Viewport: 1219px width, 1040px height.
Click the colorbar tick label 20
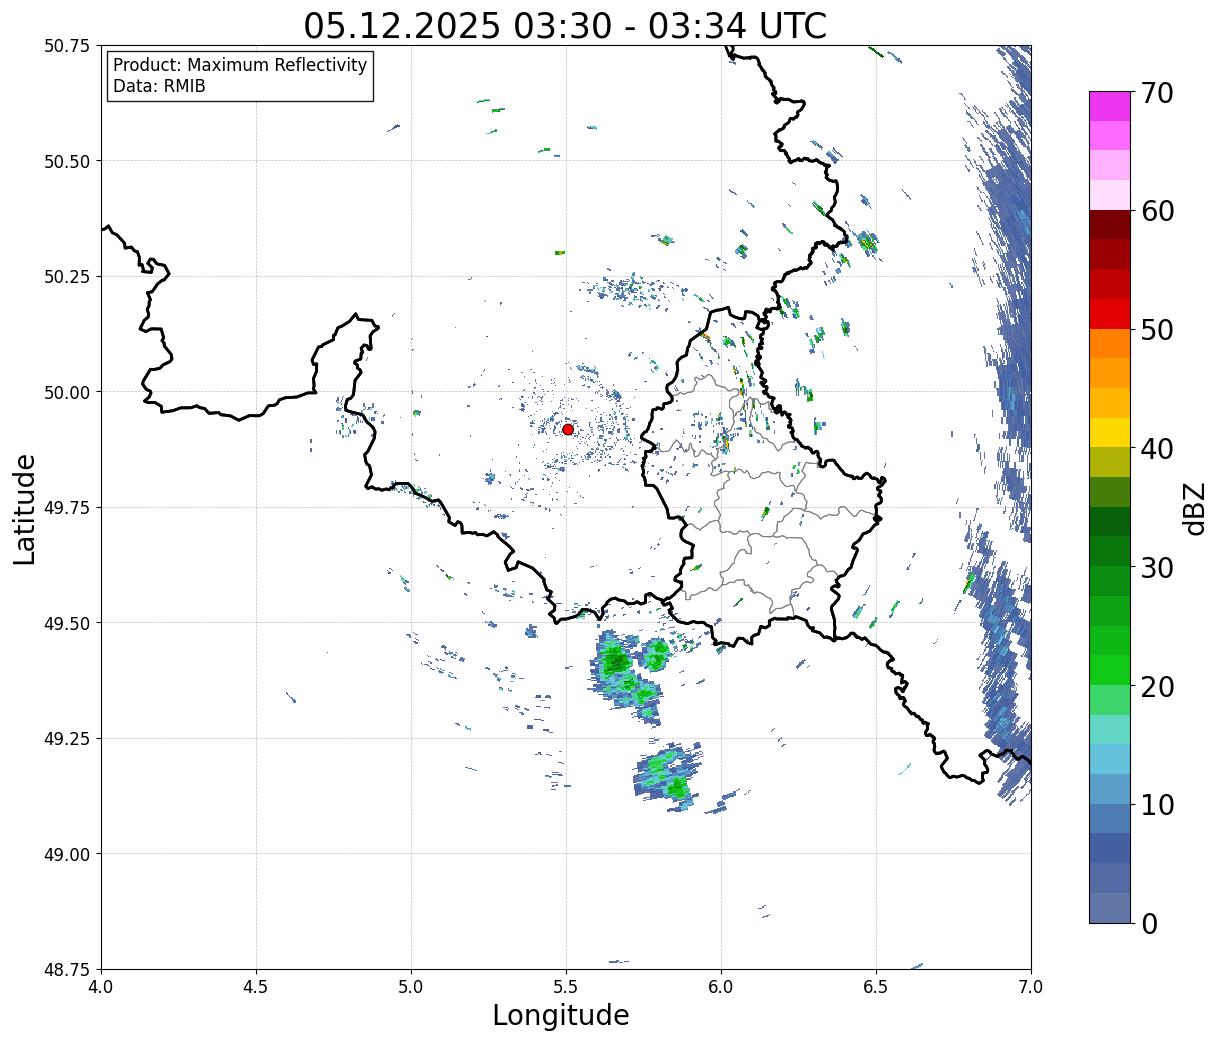click(x=1158, y=686)
